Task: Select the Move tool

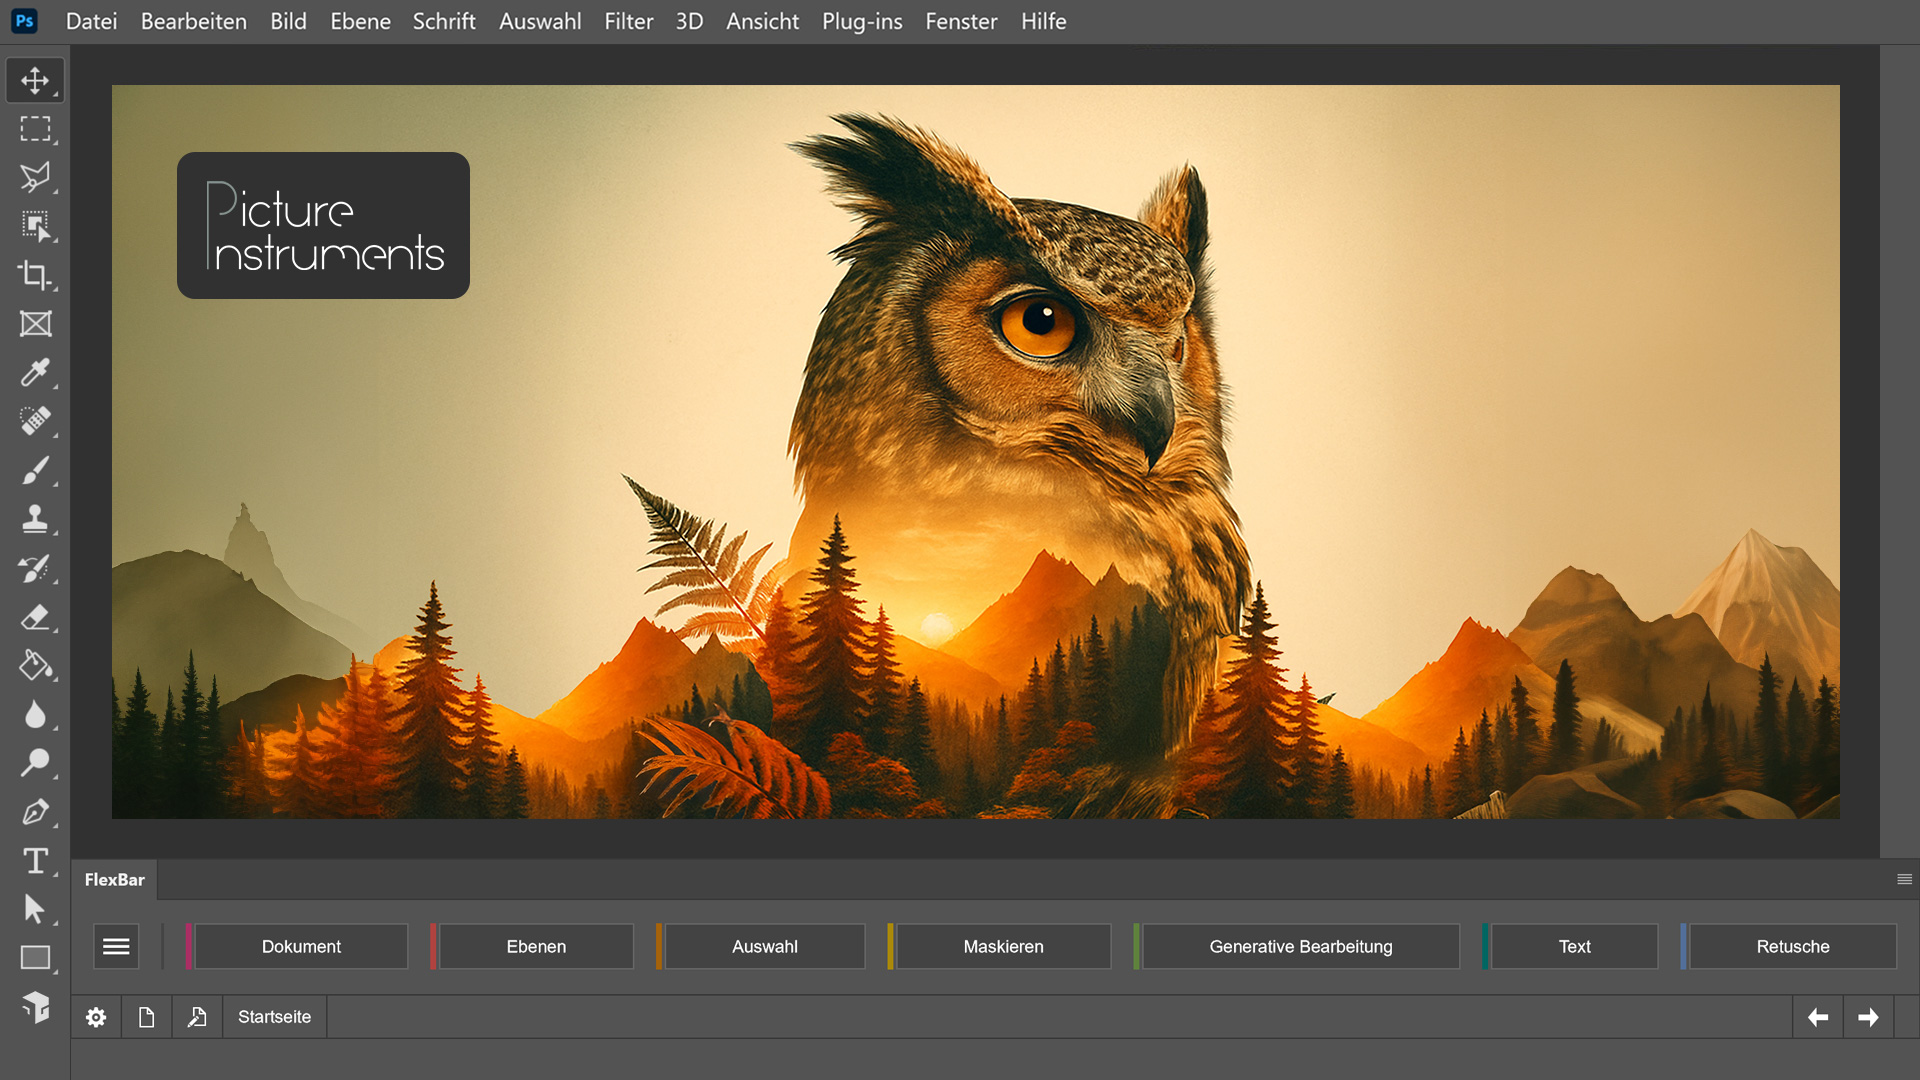Action: pos(35,80)
